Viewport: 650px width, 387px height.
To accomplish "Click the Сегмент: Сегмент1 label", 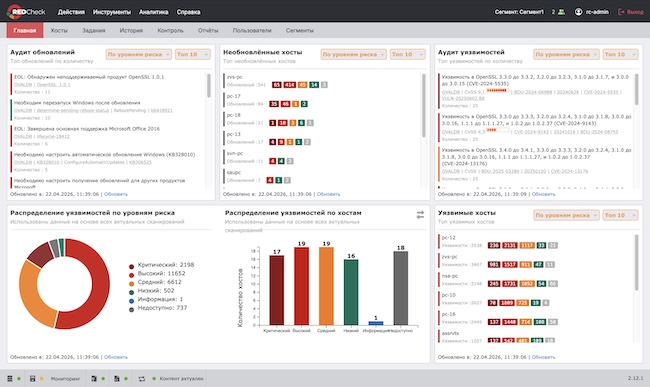I will click(519, 12).
